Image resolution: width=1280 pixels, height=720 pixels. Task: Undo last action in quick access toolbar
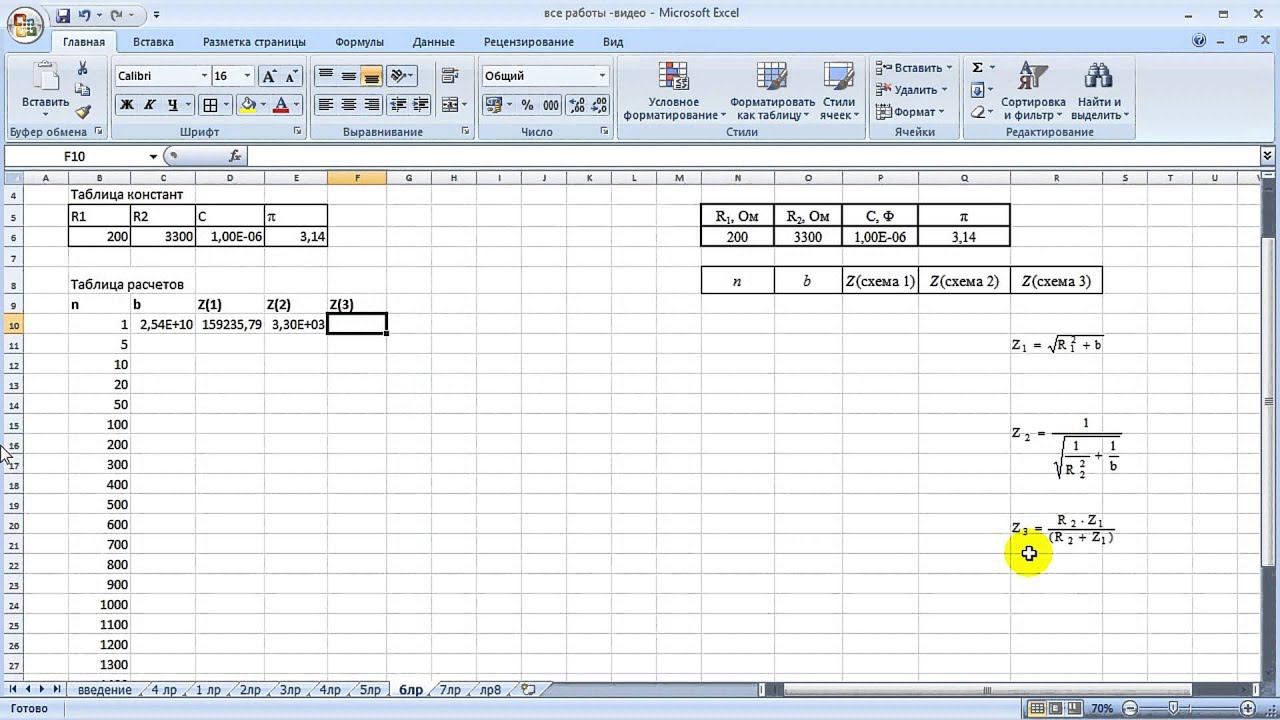(x=85, y=16)
